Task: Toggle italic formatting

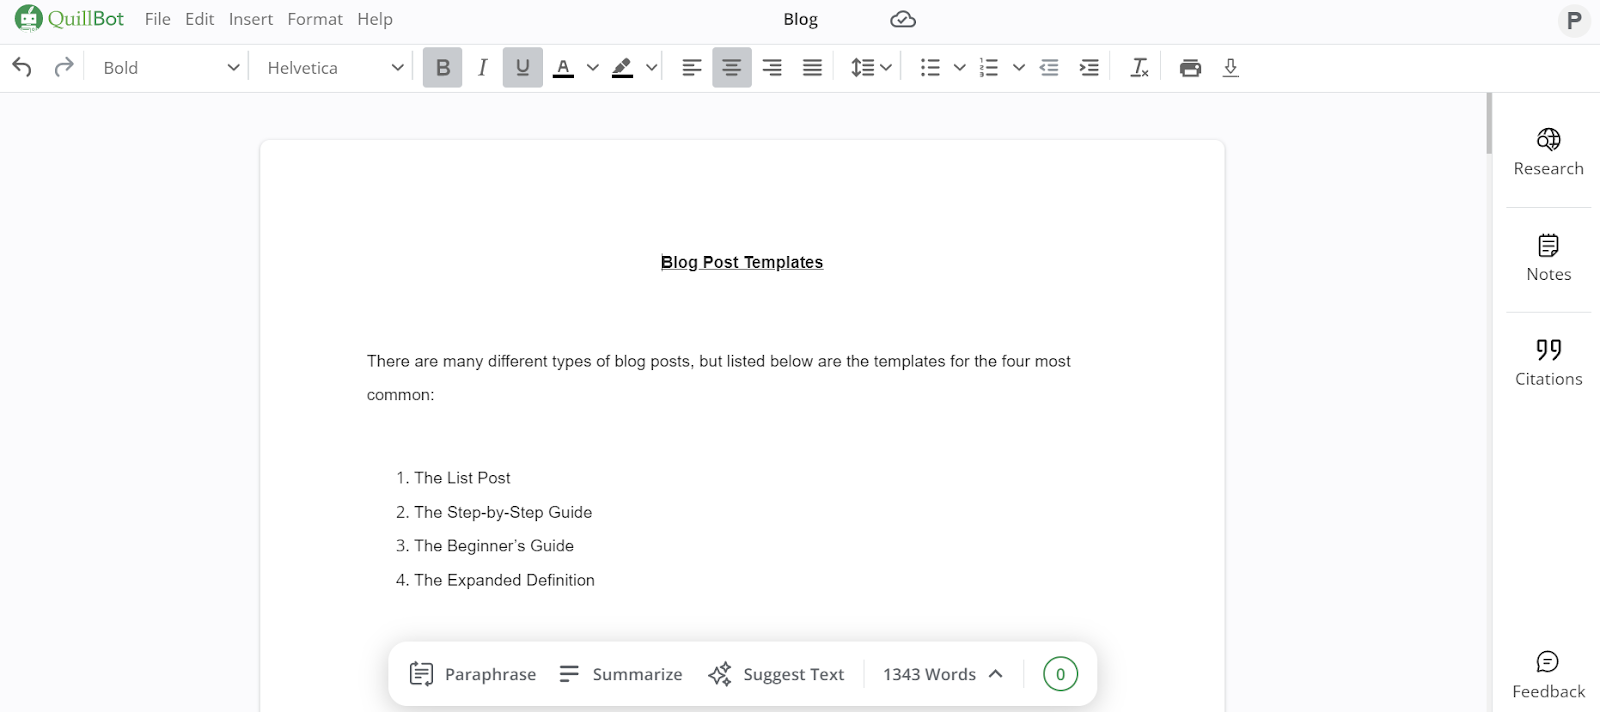Action: 483,68
